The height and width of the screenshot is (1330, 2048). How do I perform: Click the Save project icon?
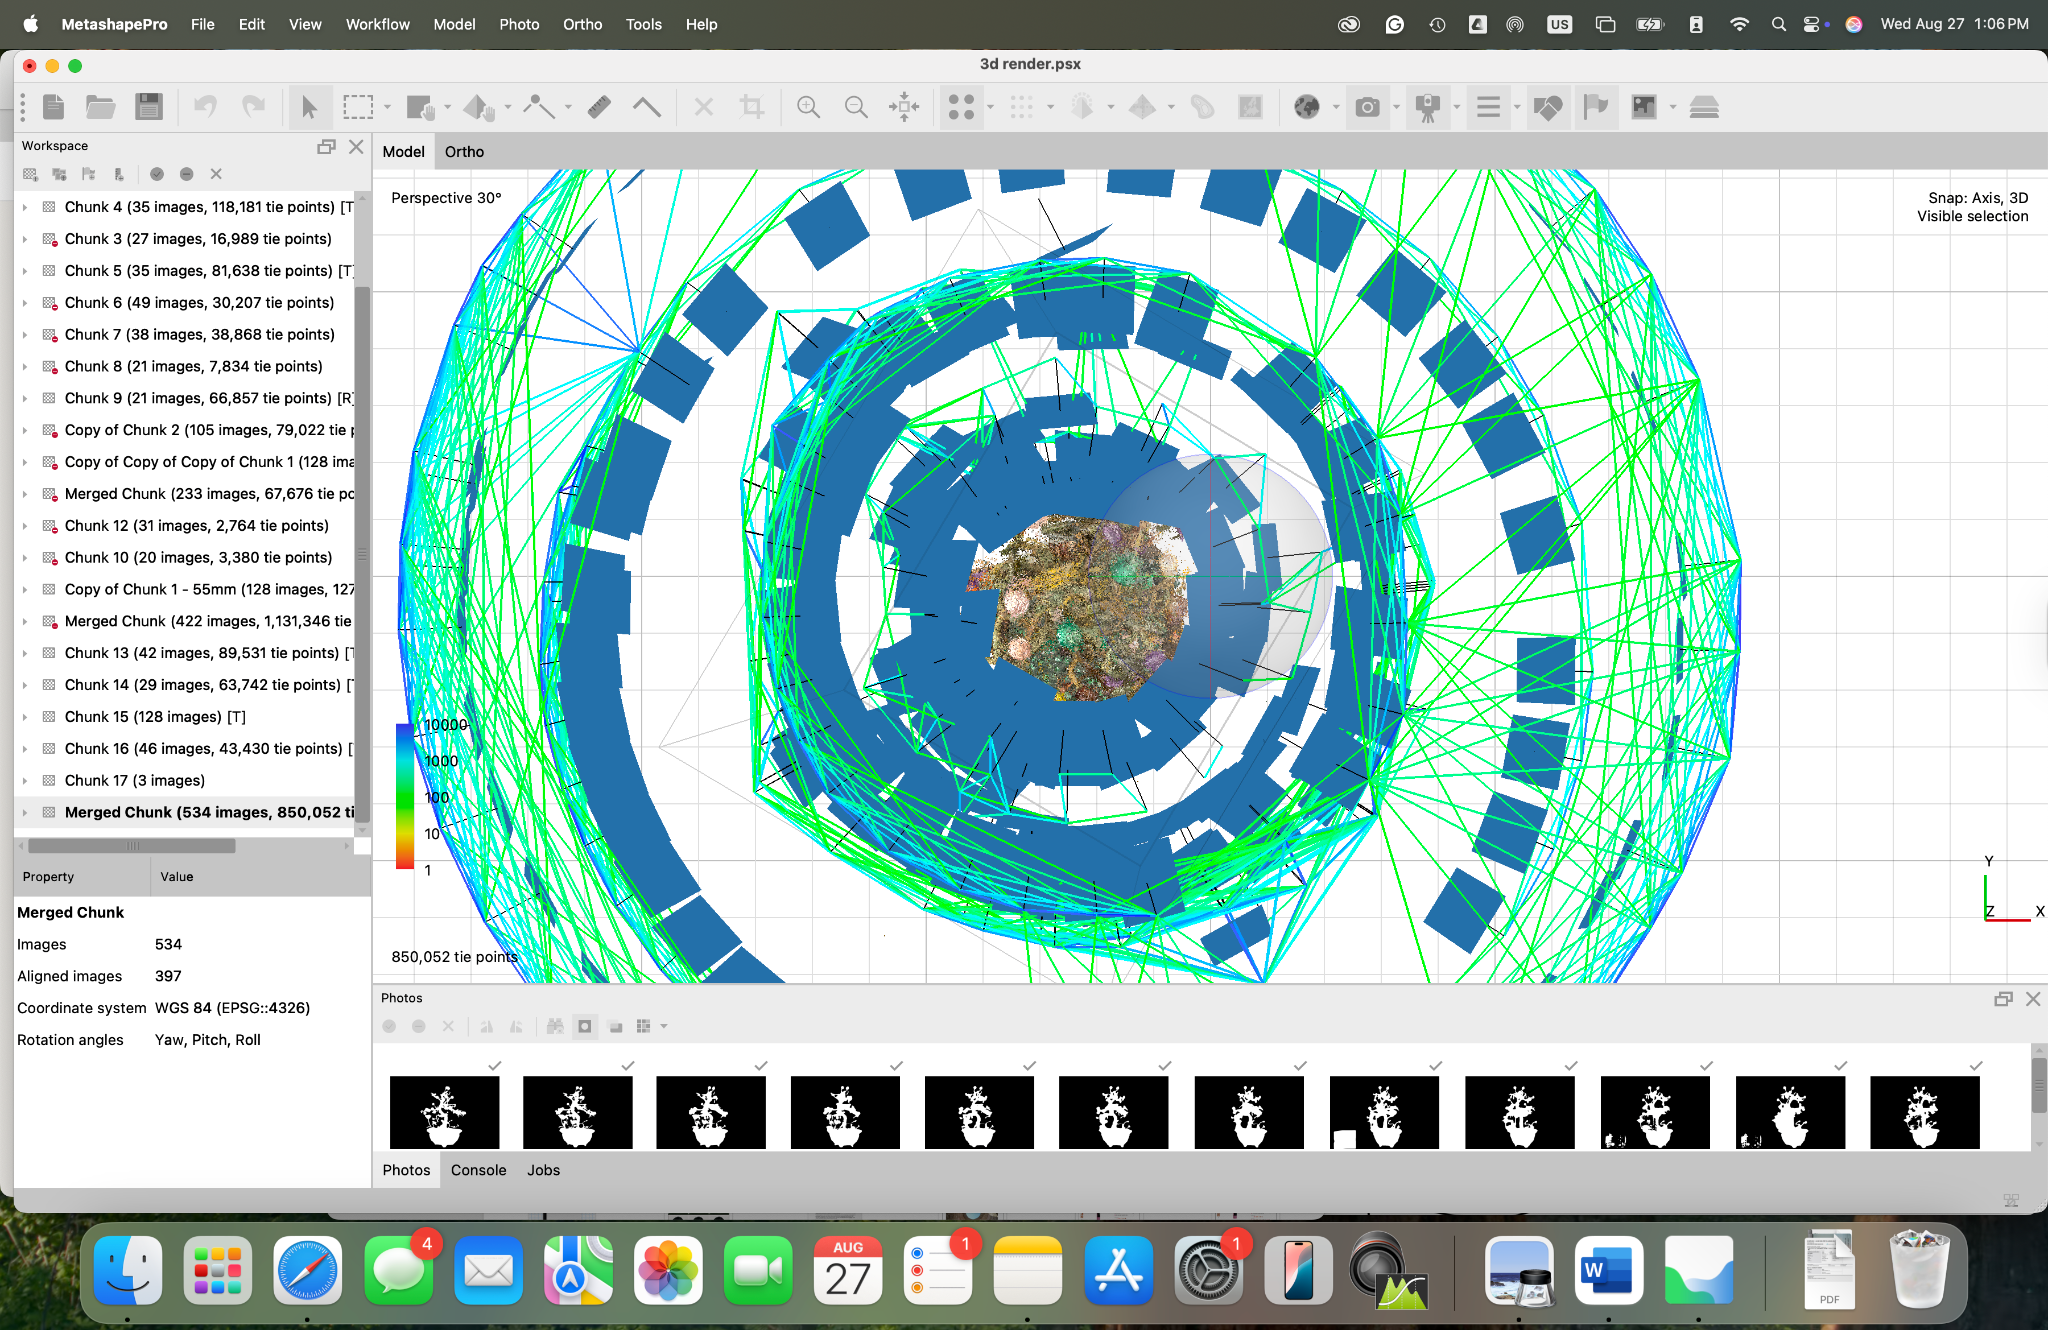click(x=149, y=107)
